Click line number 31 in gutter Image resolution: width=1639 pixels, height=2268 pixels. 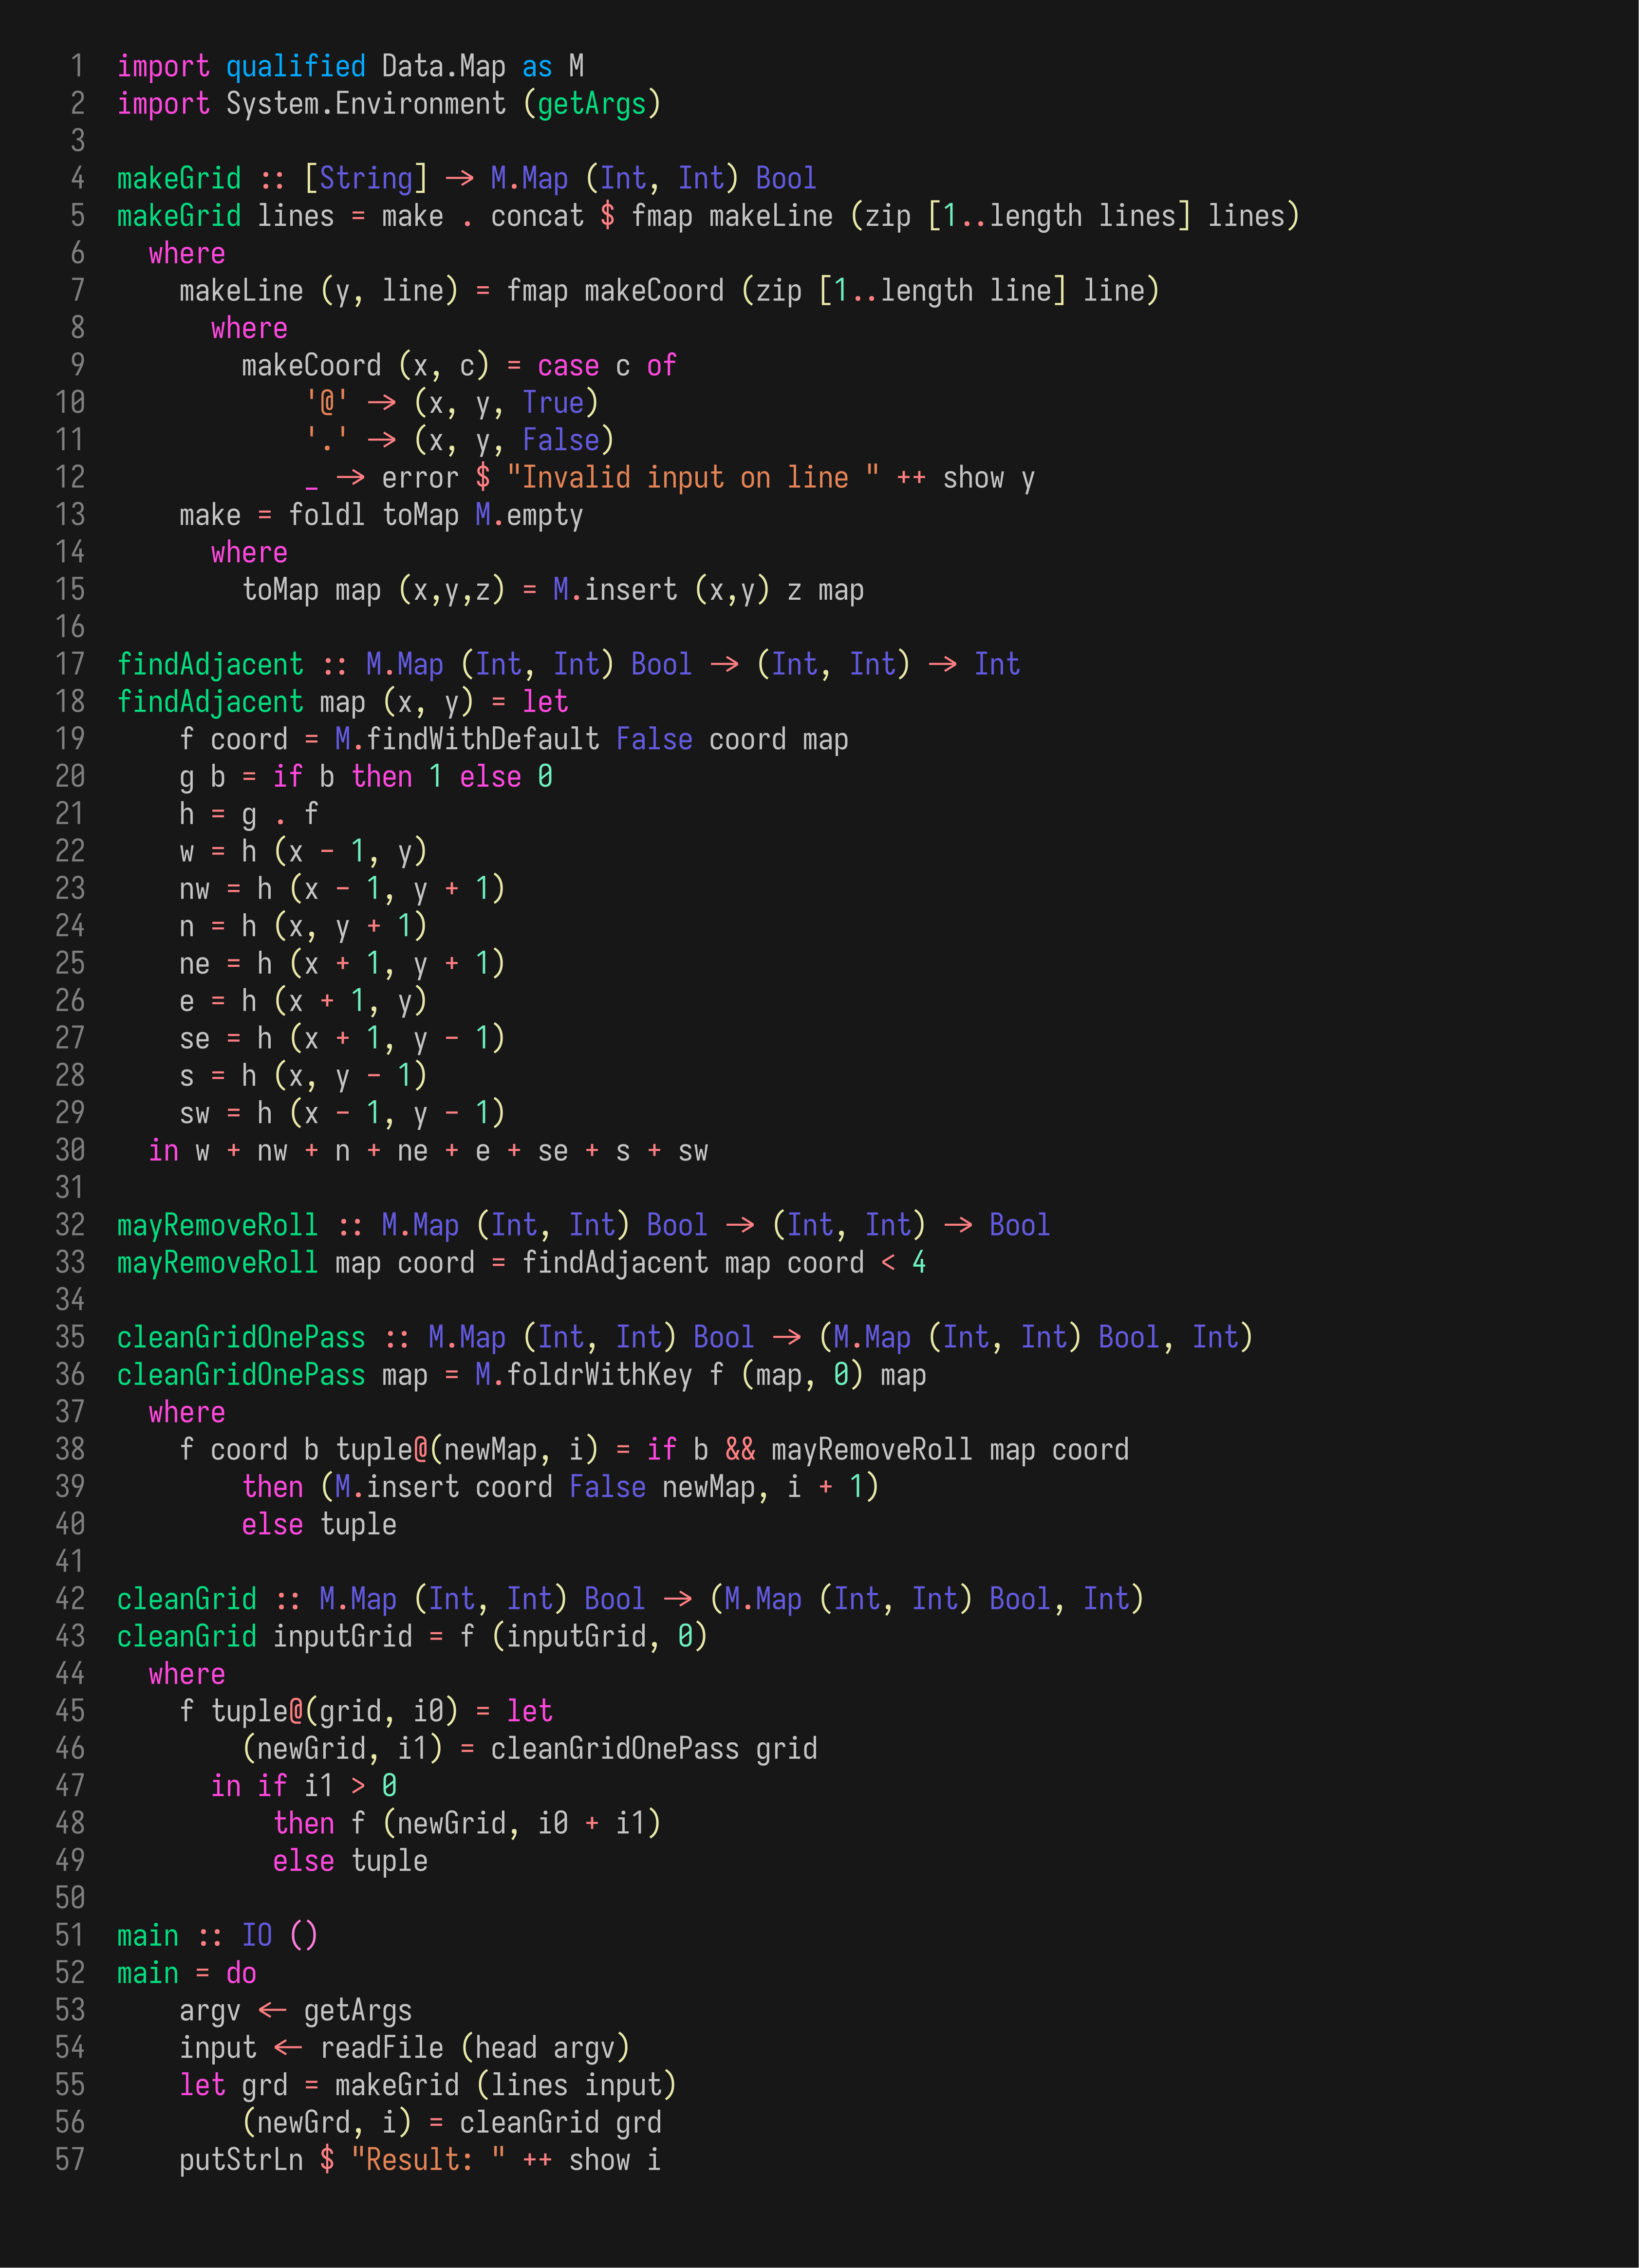click(70, 1187)
